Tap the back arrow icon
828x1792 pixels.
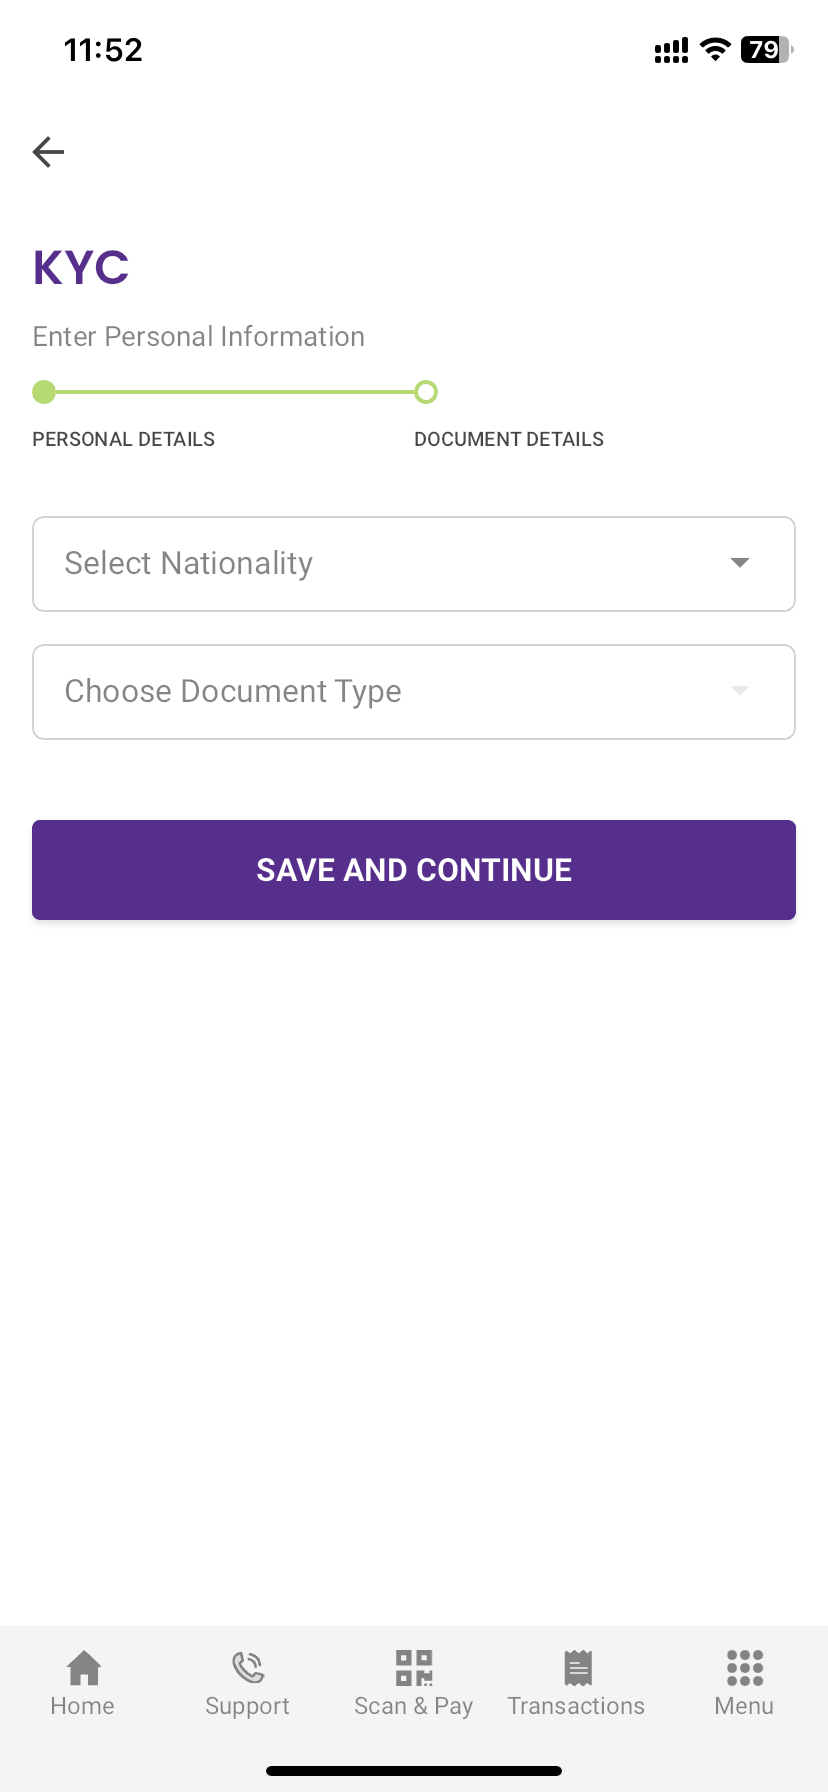pos(48,152)
